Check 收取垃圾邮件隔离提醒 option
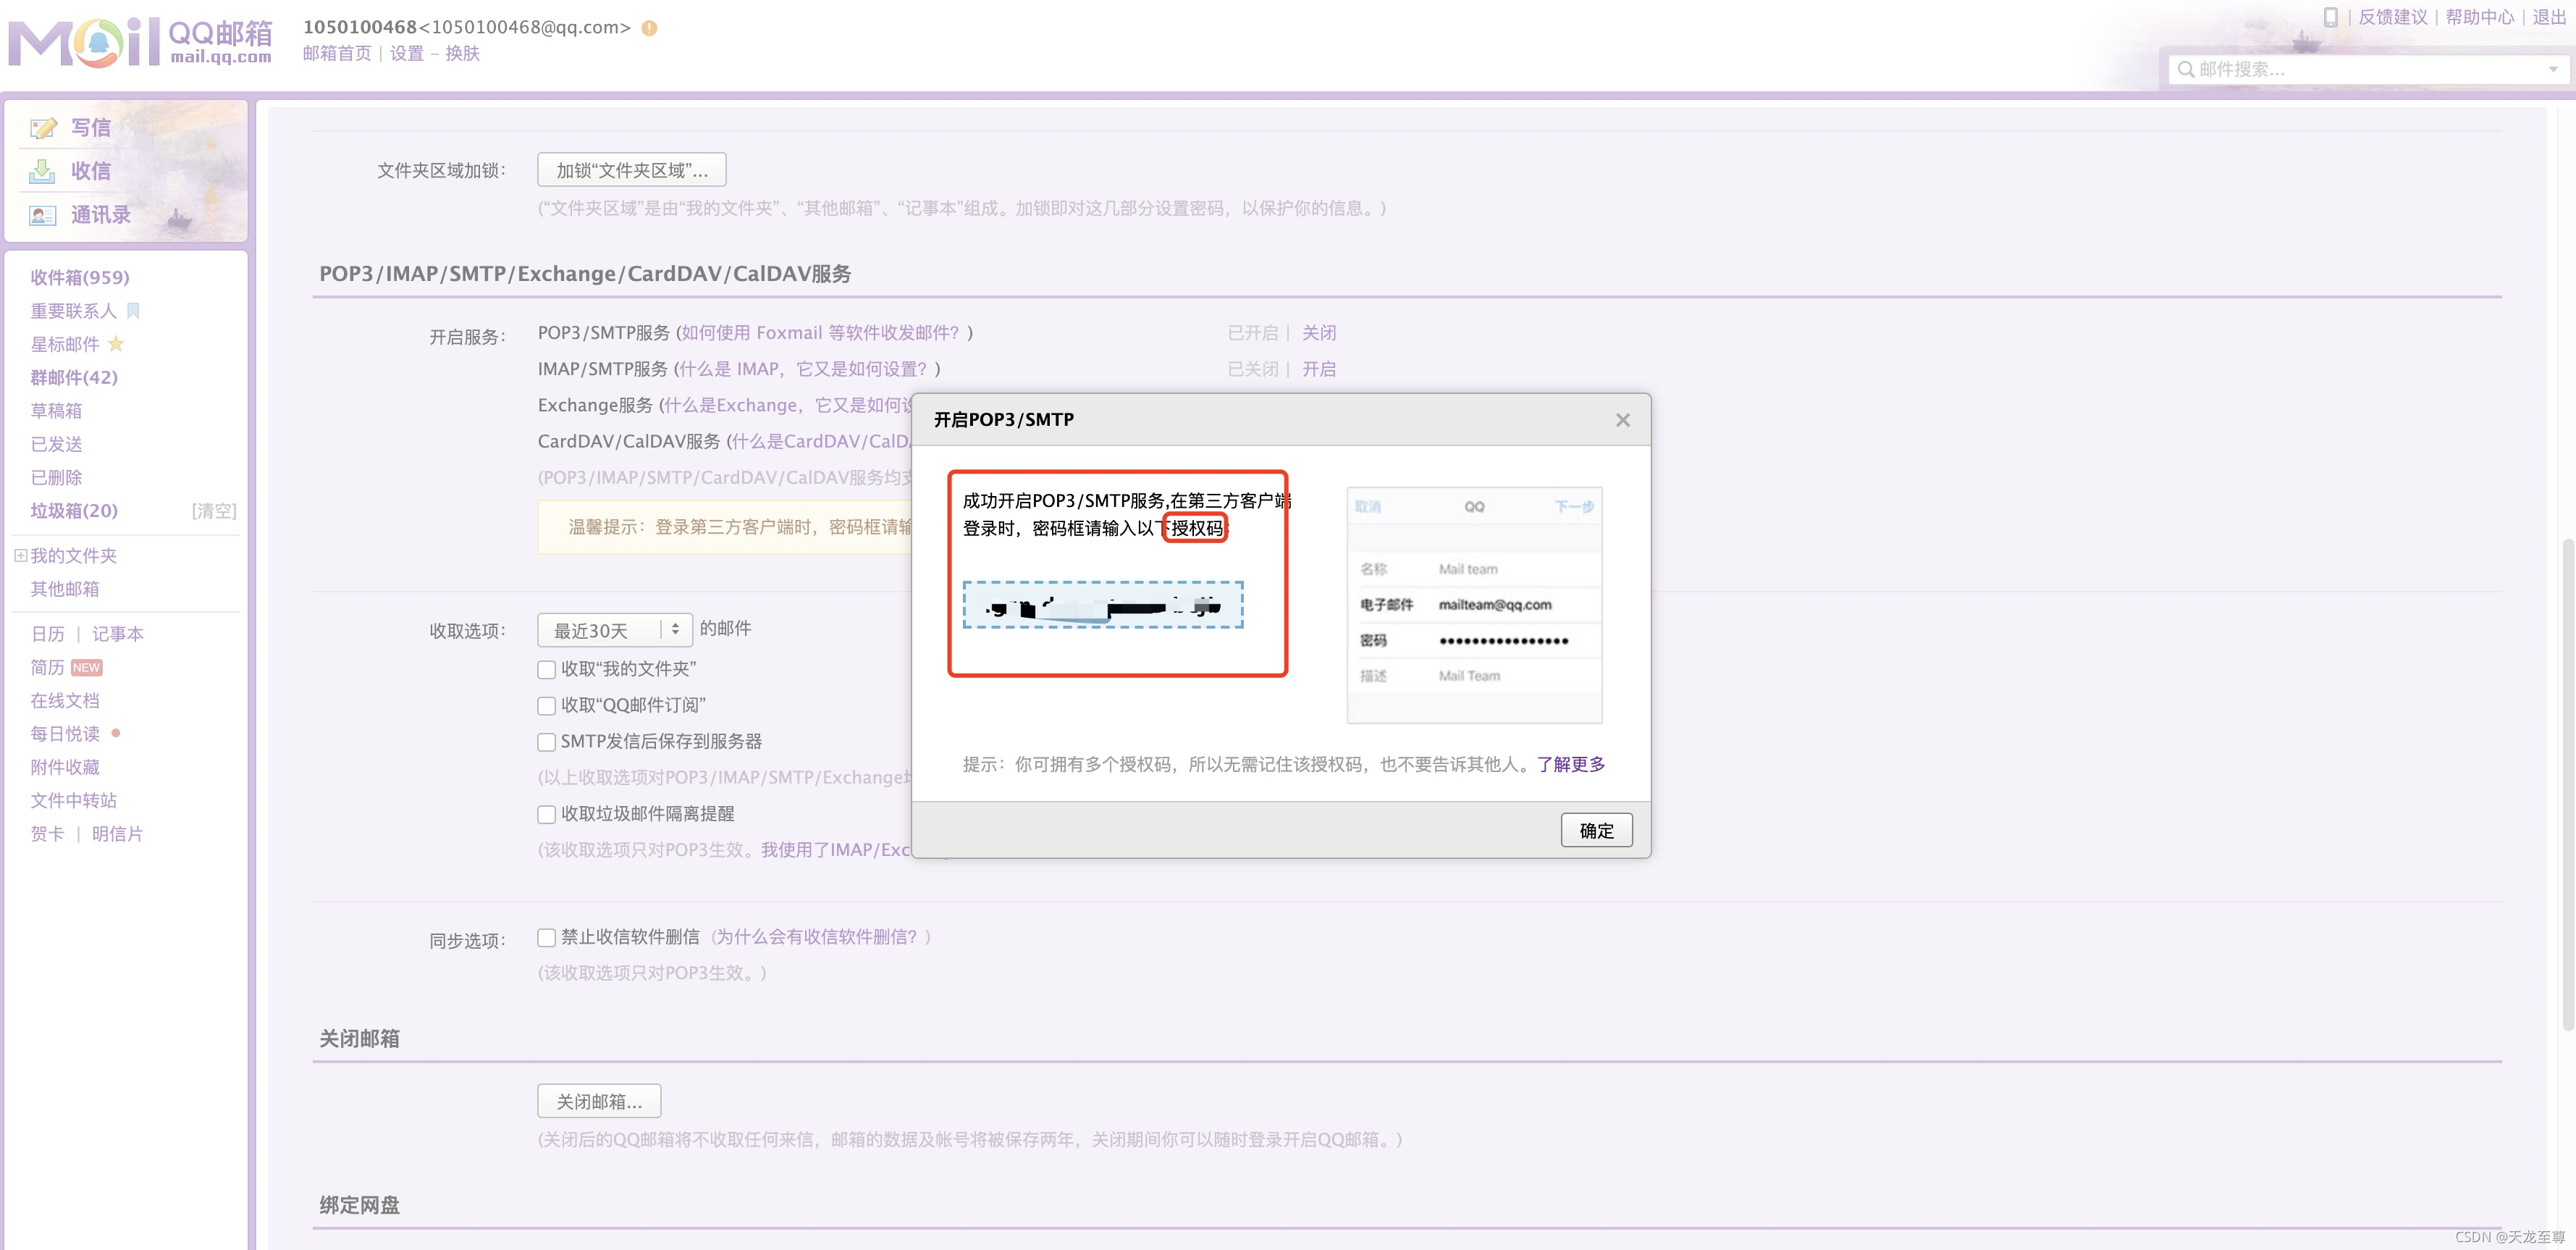The height and width of the screenshot is (1250, 2576). click(547, 814)
